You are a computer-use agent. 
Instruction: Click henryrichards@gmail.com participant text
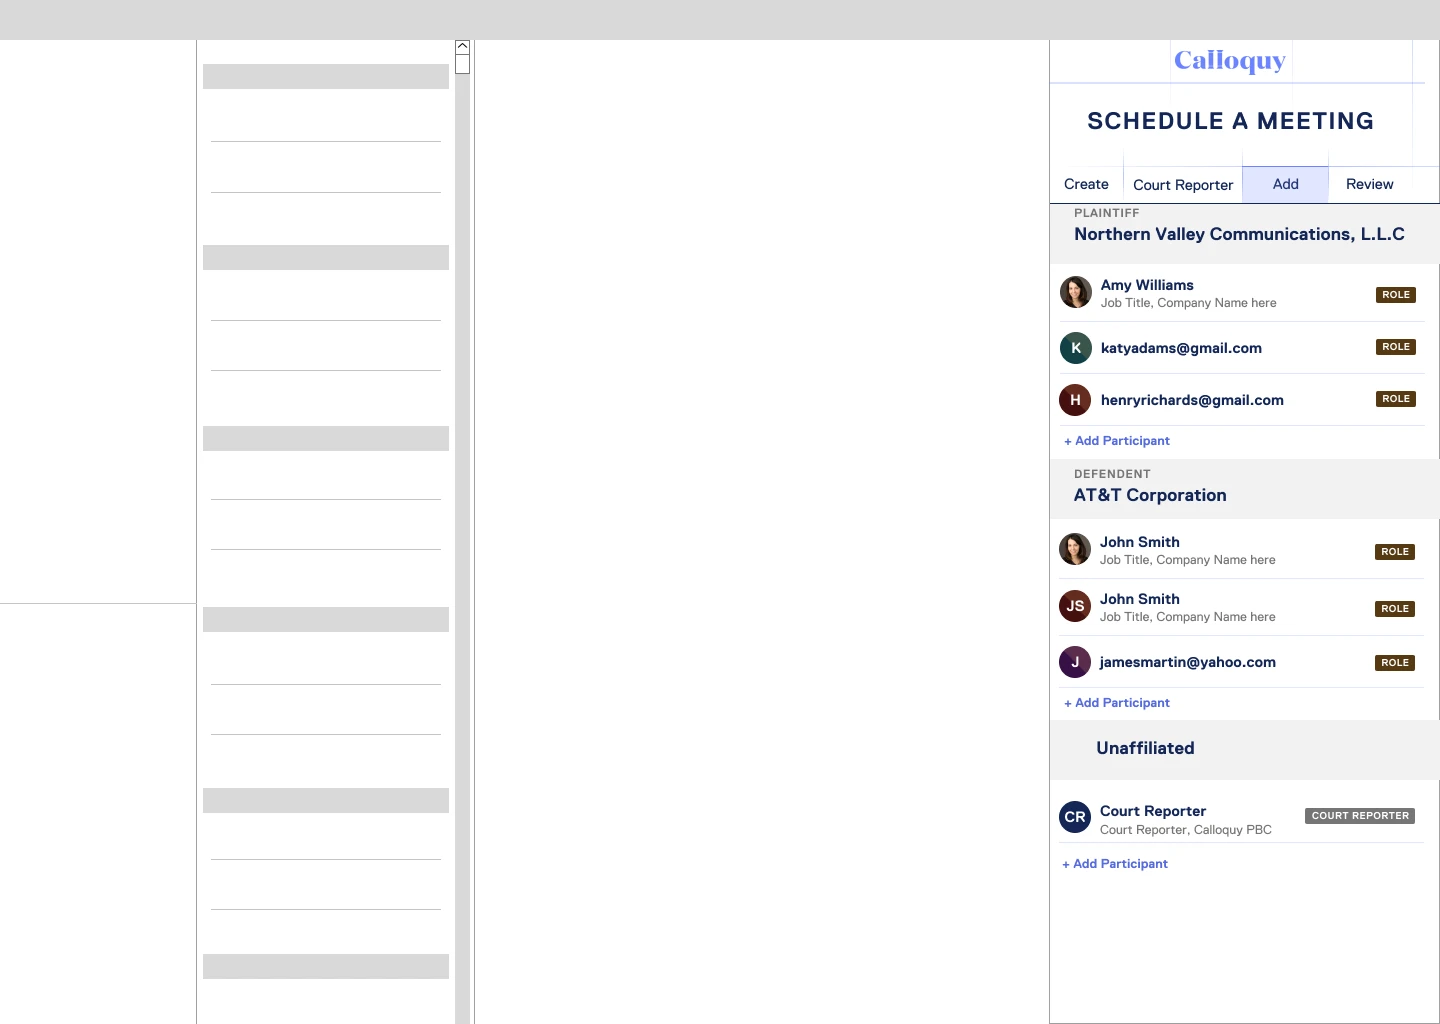coord(1192,400)
